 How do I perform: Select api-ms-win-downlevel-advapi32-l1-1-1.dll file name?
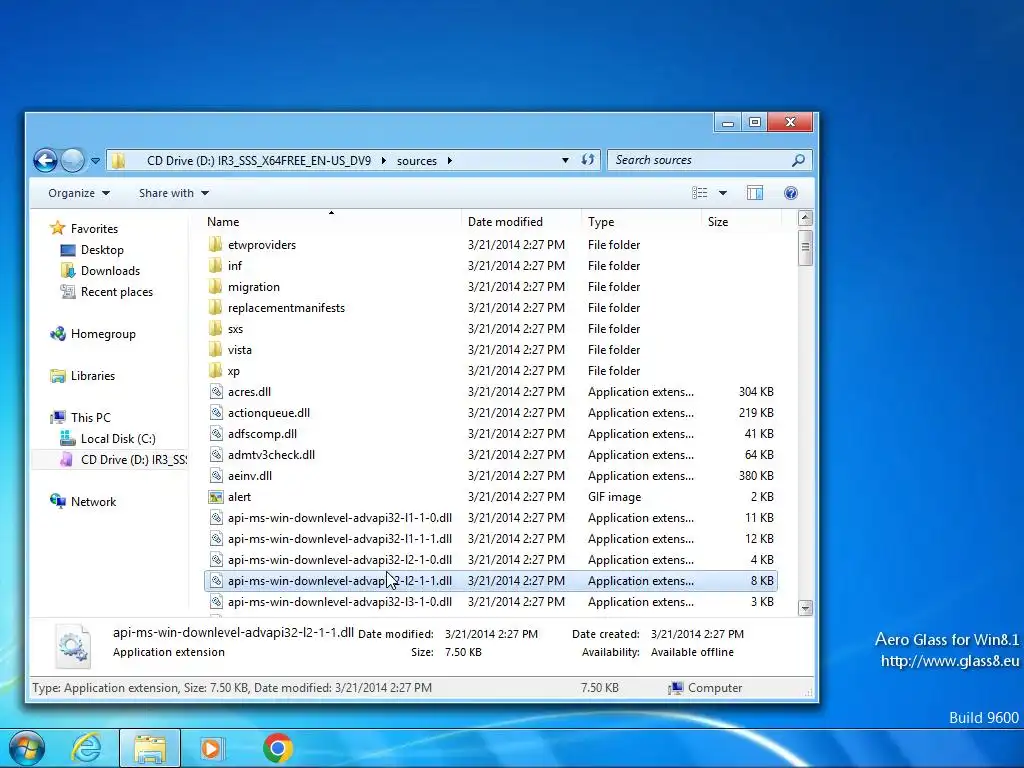340,539
